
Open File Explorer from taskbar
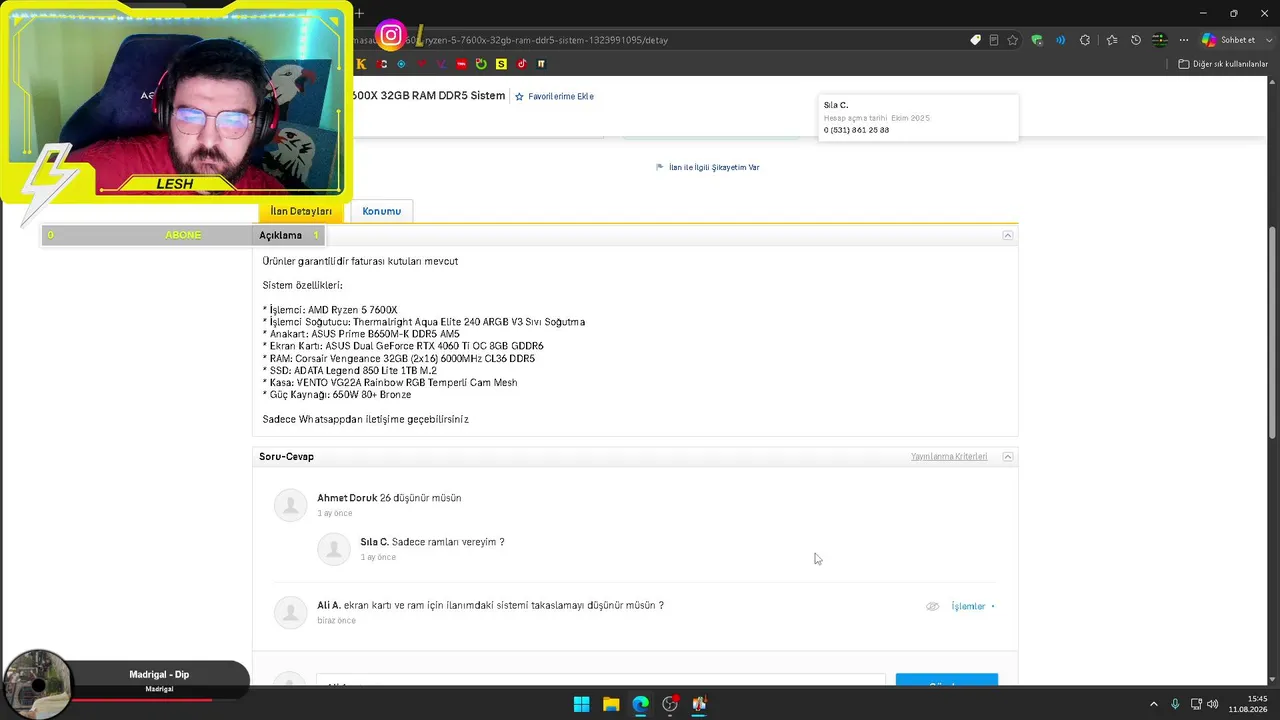tap(611, 704)
